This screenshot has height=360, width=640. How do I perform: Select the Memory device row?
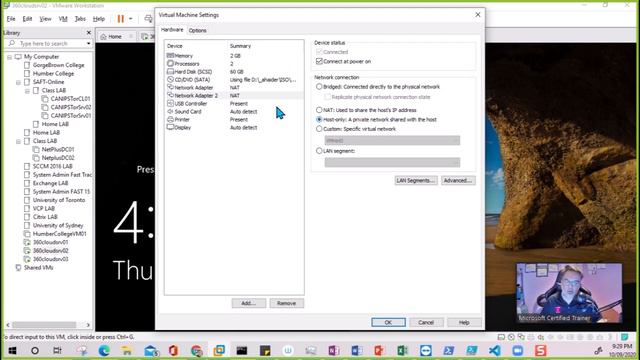pos(234,56)
